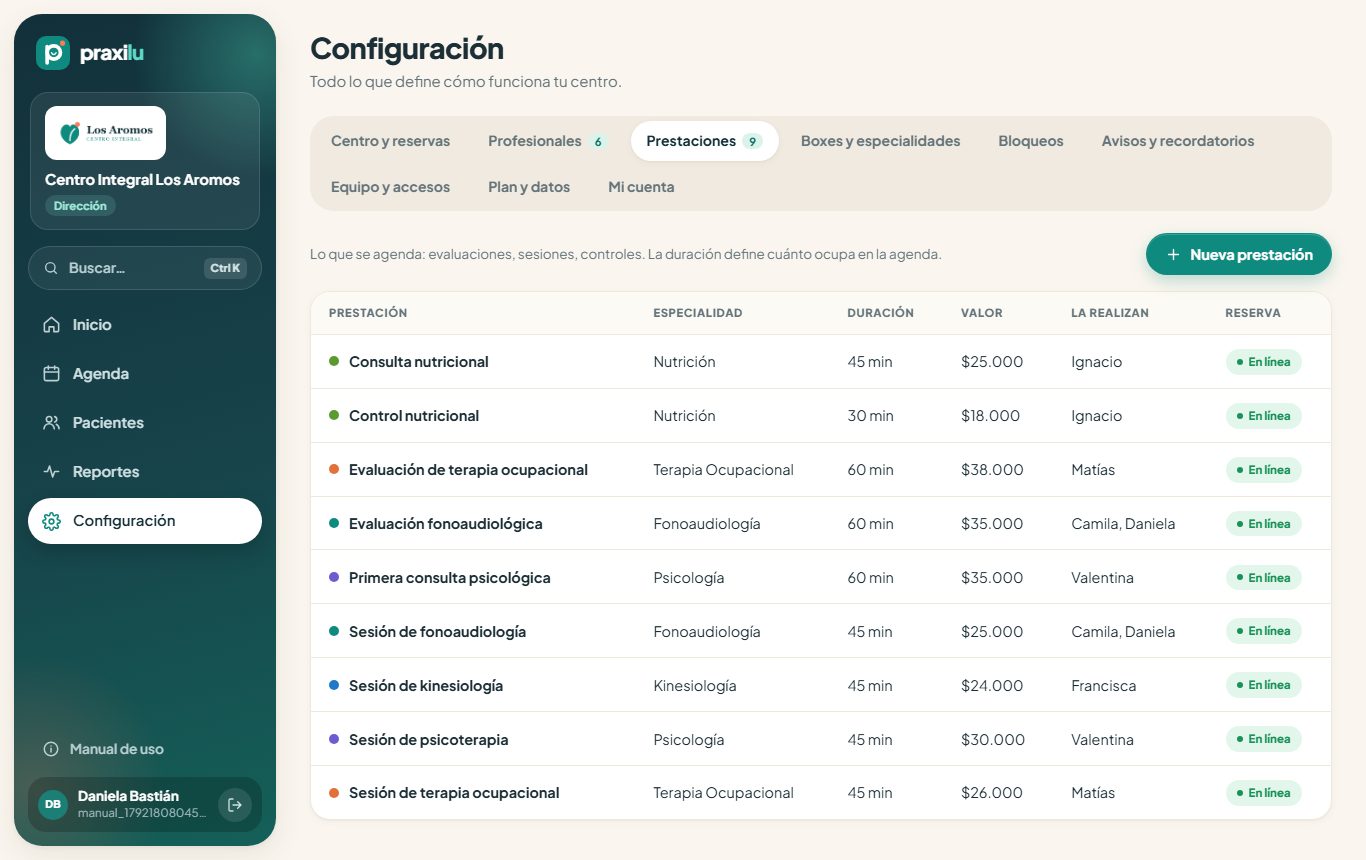This screenshot has width=1366, height=860.
Task: Click the En línea badge for Consulta nutricional
Action: click(1263, 362)
